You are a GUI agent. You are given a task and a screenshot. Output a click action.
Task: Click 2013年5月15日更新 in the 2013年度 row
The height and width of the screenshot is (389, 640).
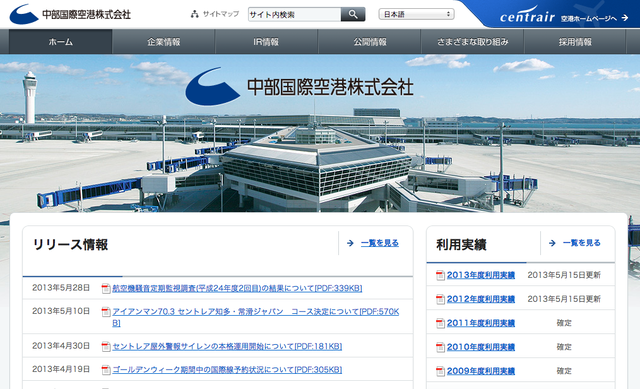coord(564,275)
